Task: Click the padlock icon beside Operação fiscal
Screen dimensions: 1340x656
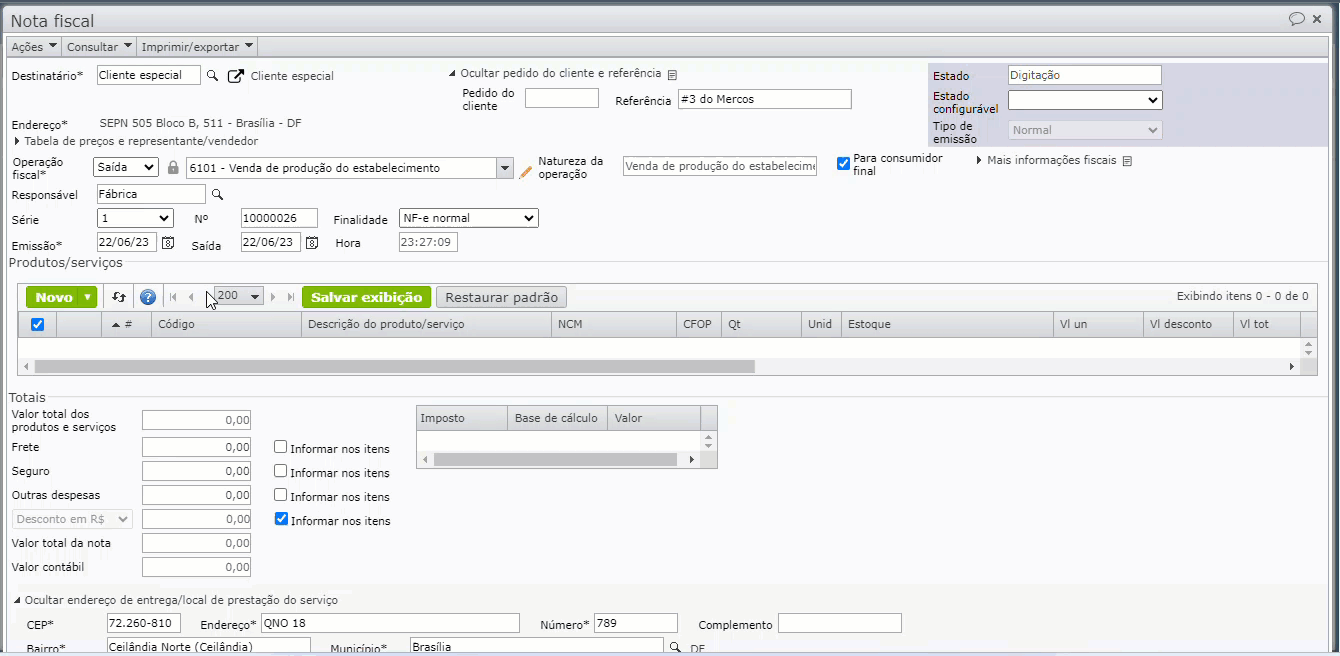Action: [173, 168]
